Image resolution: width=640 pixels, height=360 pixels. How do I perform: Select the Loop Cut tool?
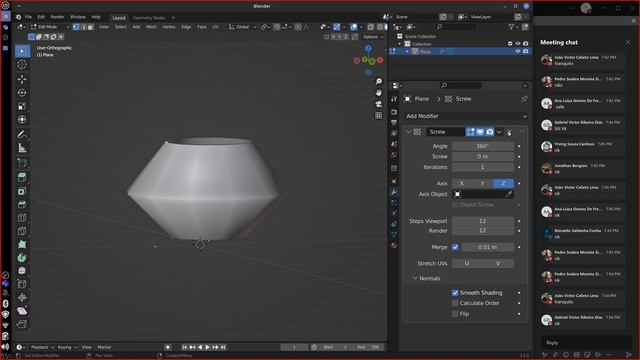pos(22,218)
